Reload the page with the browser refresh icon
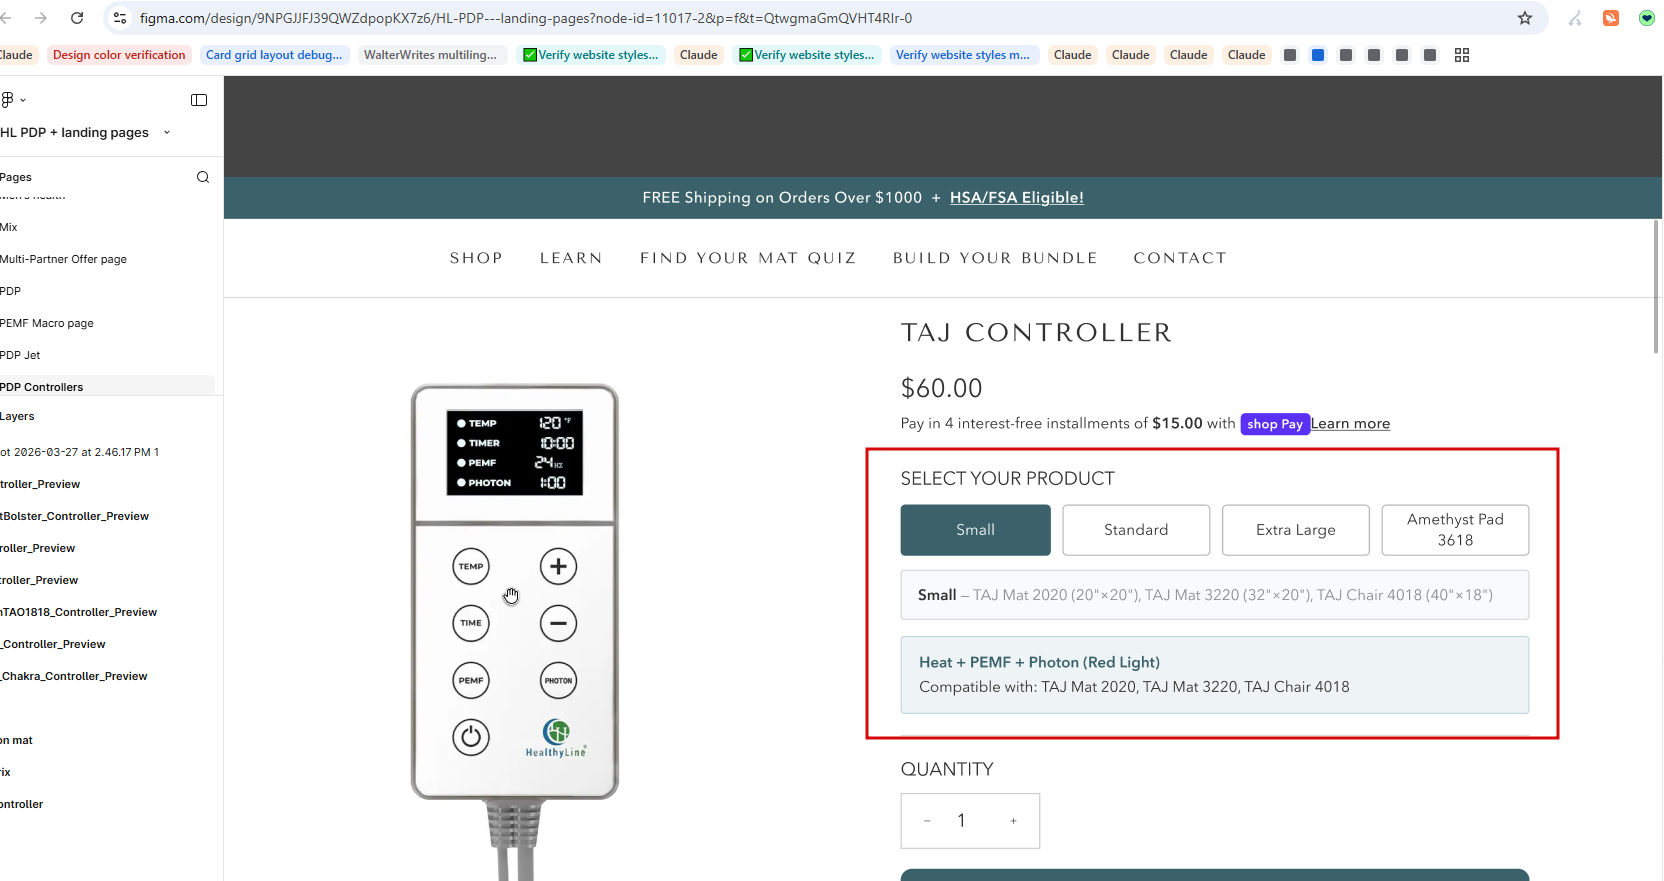Viewport: 1664px width, 881px height. pos(77,18)
